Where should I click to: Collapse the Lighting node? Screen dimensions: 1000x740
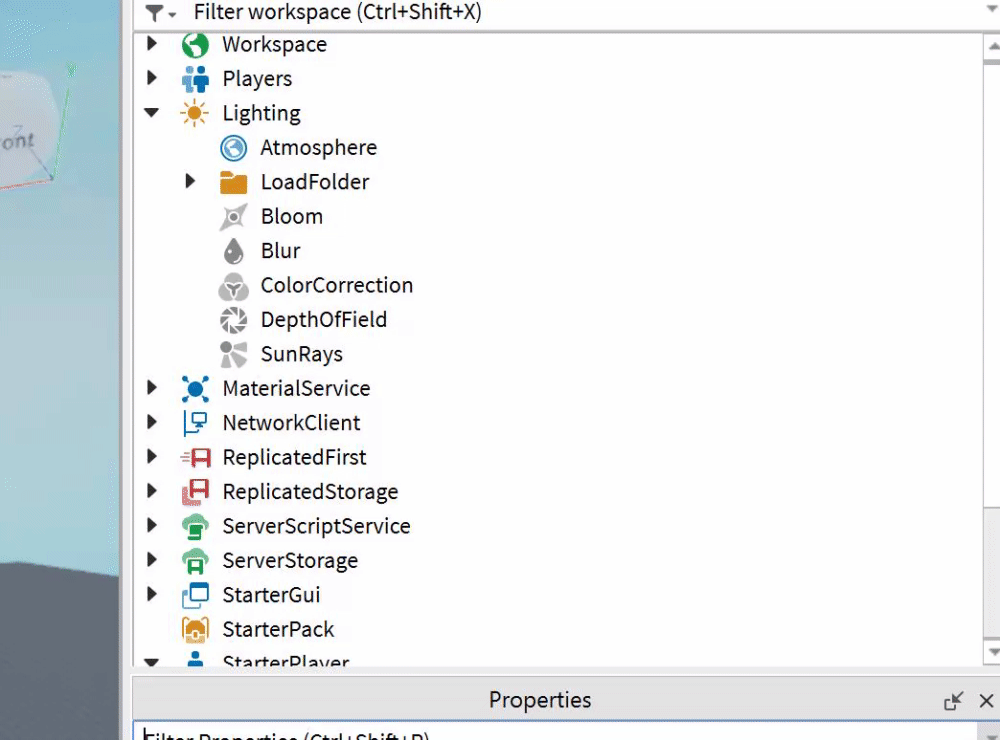click(x=151, y=112)
